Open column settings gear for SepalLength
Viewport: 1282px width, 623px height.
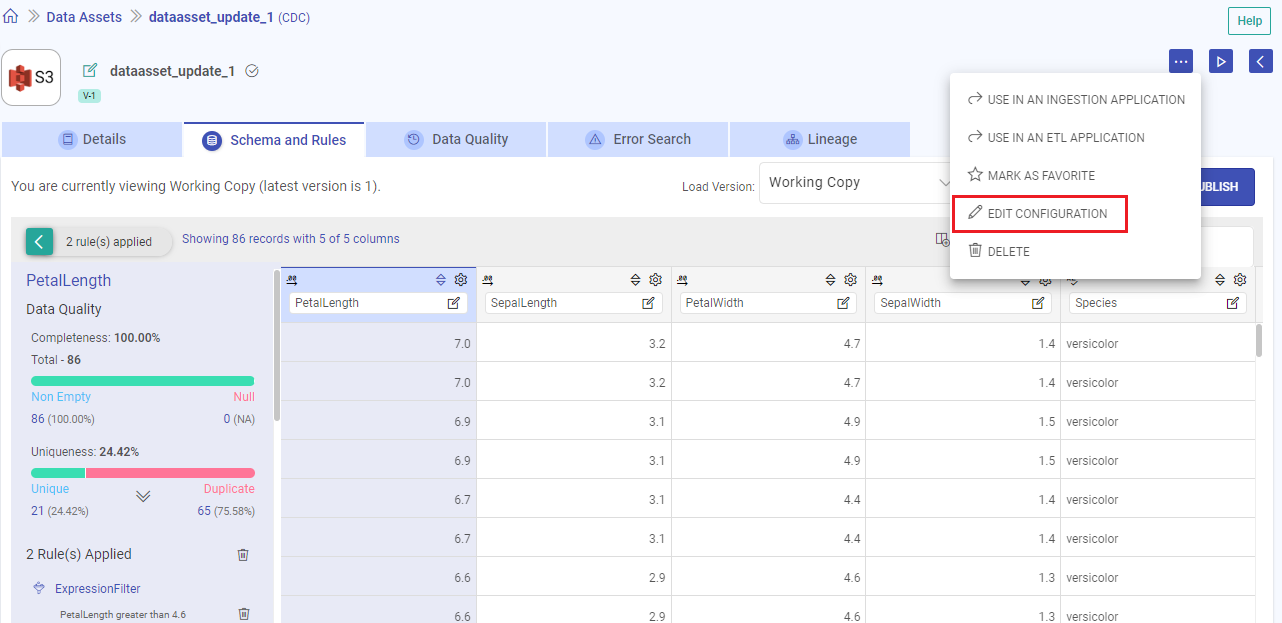[655, 280]
